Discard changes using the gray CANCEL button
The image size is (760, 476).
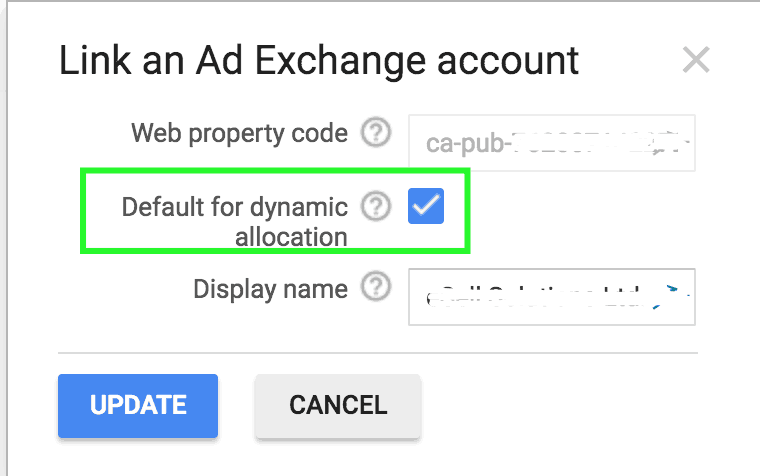pos(338,405)
